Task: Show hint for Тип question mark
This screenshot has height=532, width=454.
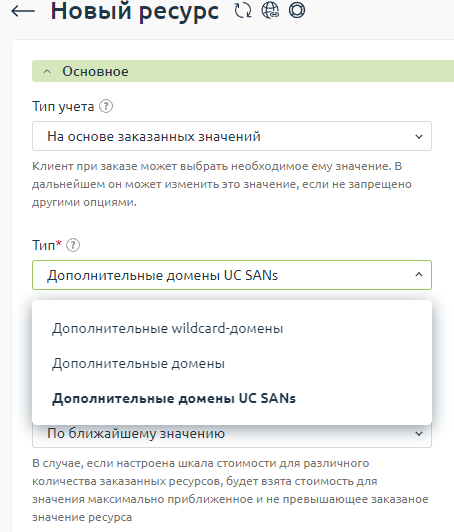Action: (x=73, y=245)
